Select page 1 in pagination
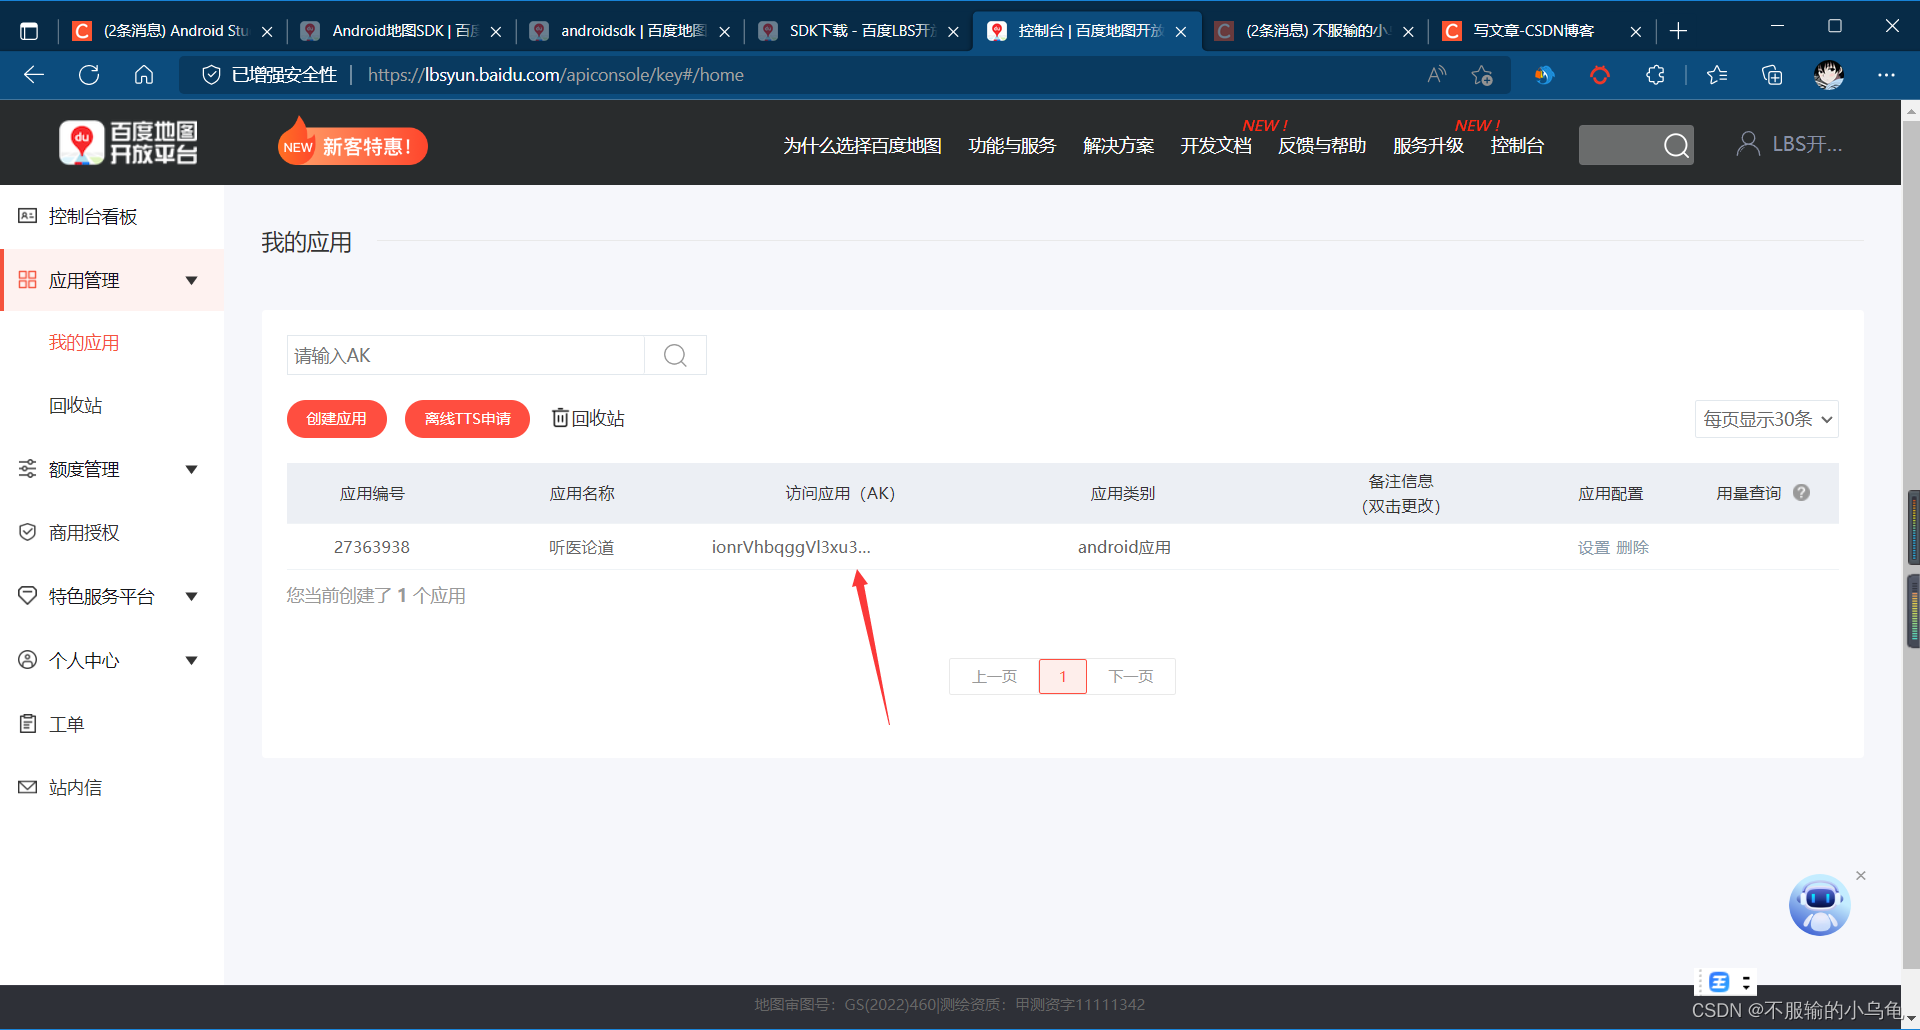Image resolution: width=1920 pixels, height=1030 pixels. [1062, 676]
